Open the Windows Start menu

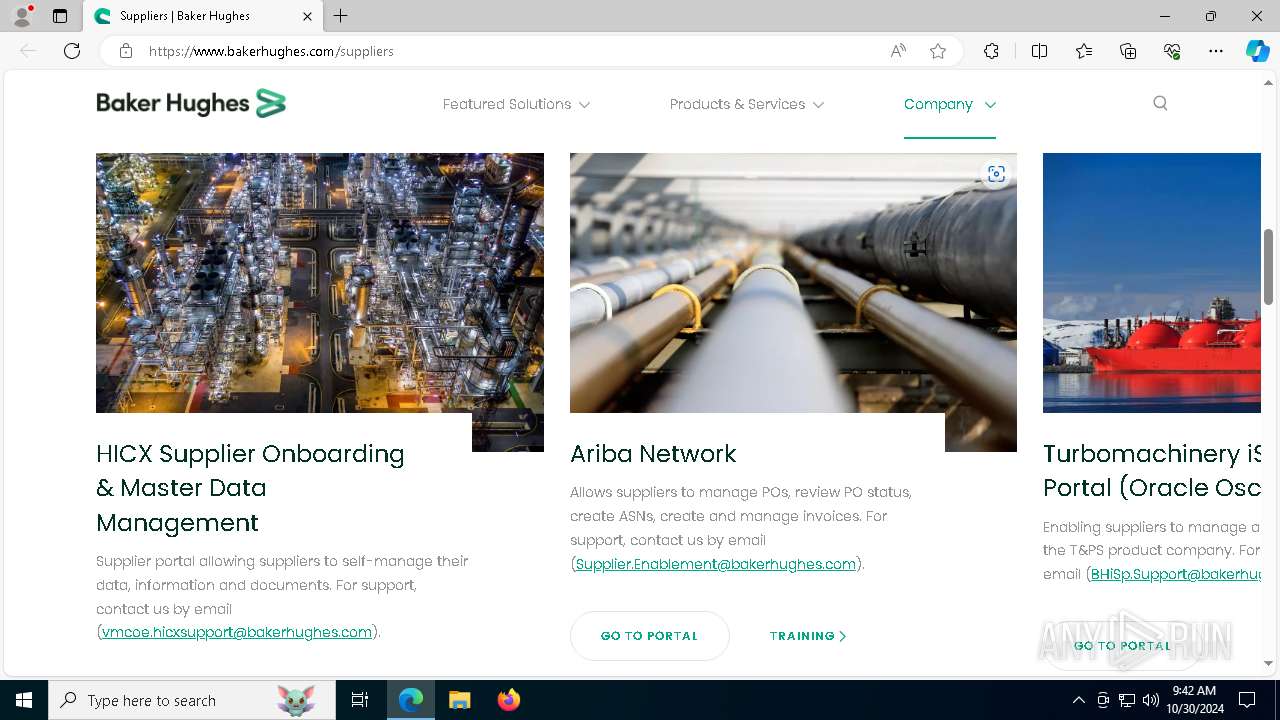point(24,700)
